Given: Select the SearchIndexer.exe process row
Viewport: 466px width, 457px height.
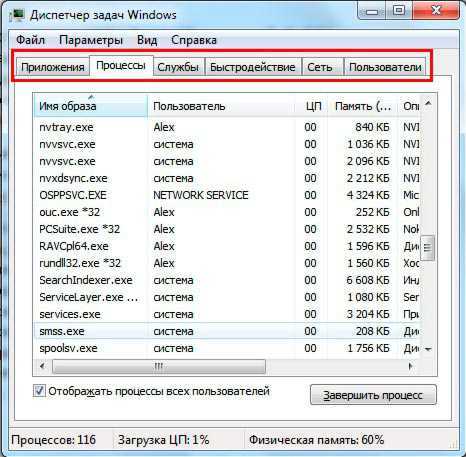Looking at the screenshot, I should [227, 280].
